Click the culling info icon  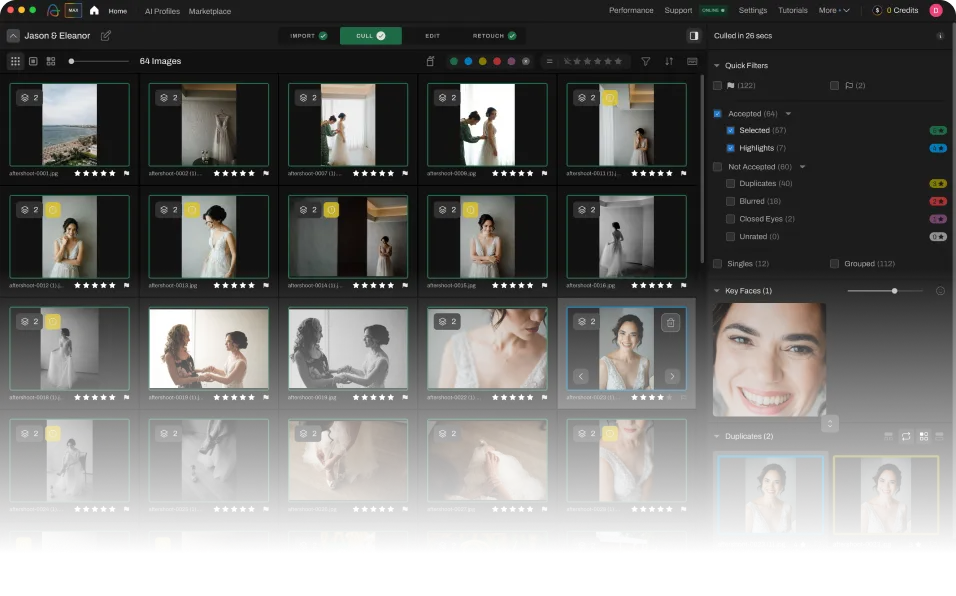[940, 36]
